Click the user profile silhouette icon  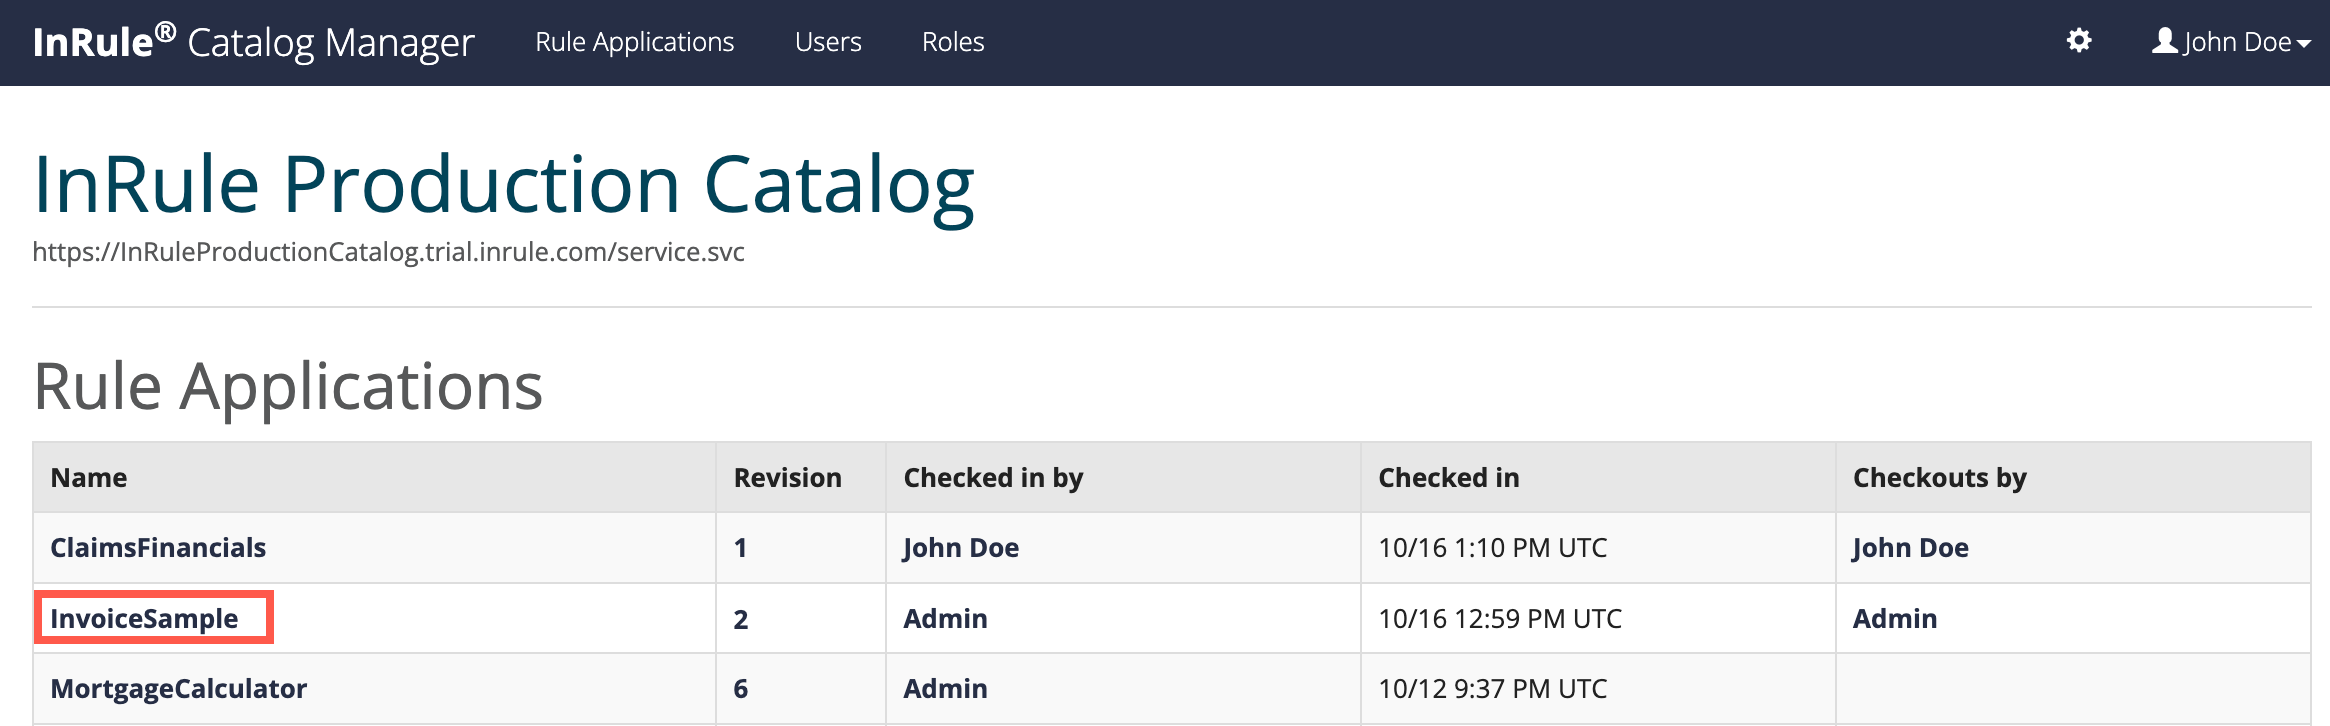[2164, 41]
